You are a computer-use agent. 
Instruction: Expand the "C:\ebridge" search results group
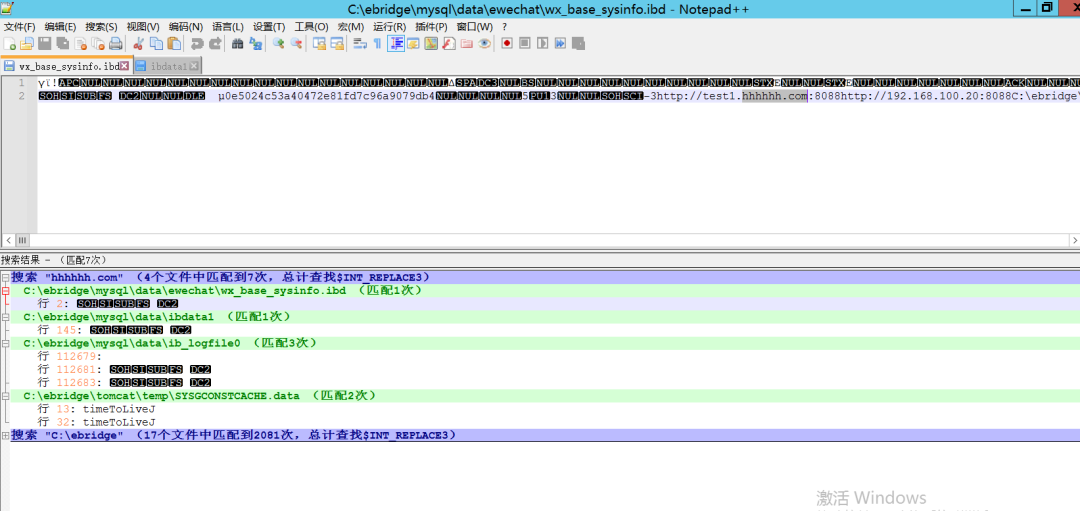tap(6, 435)
